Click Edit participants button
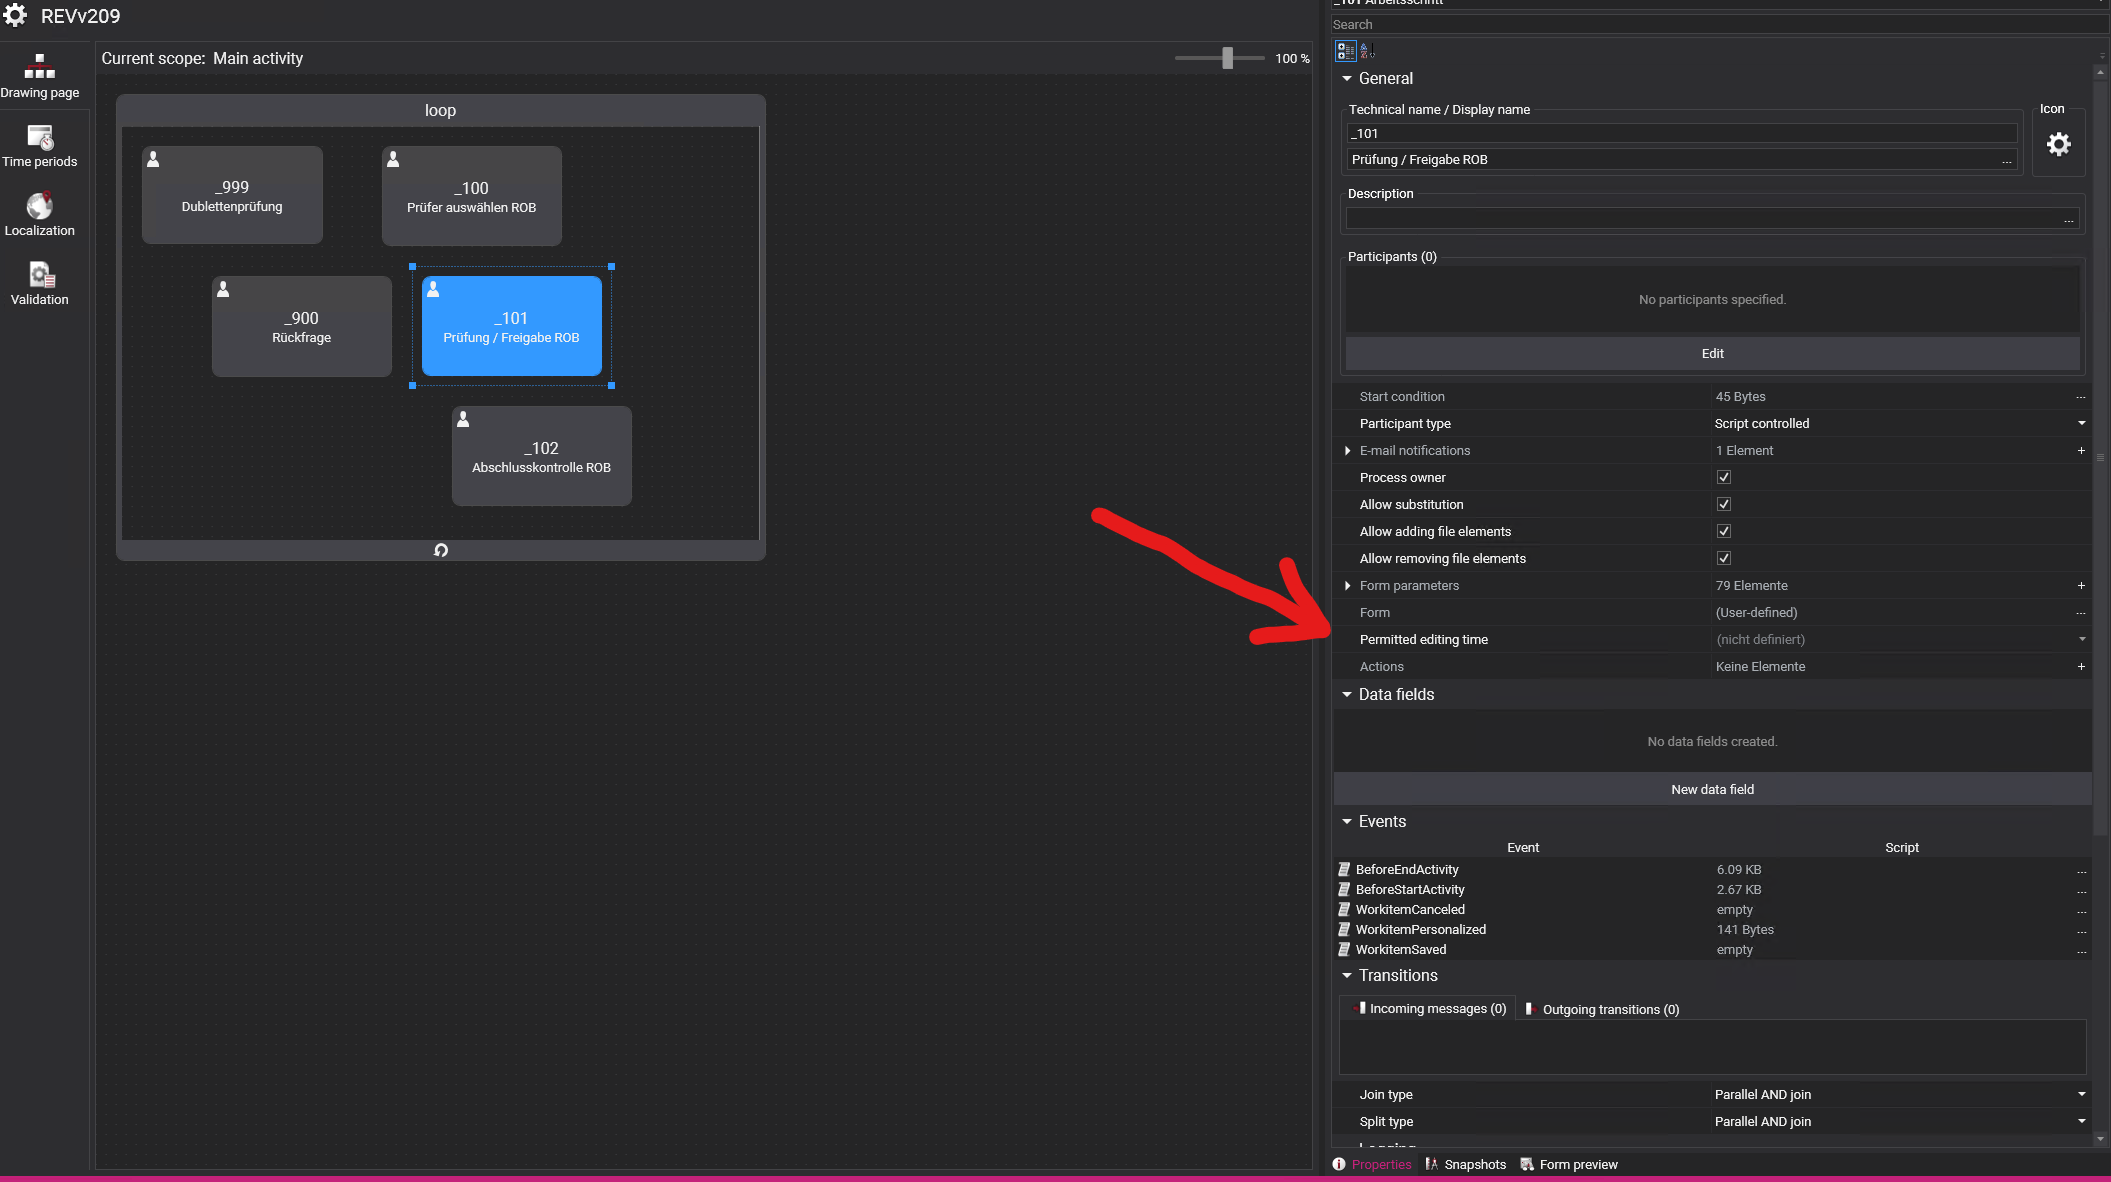 point(1712,353)
